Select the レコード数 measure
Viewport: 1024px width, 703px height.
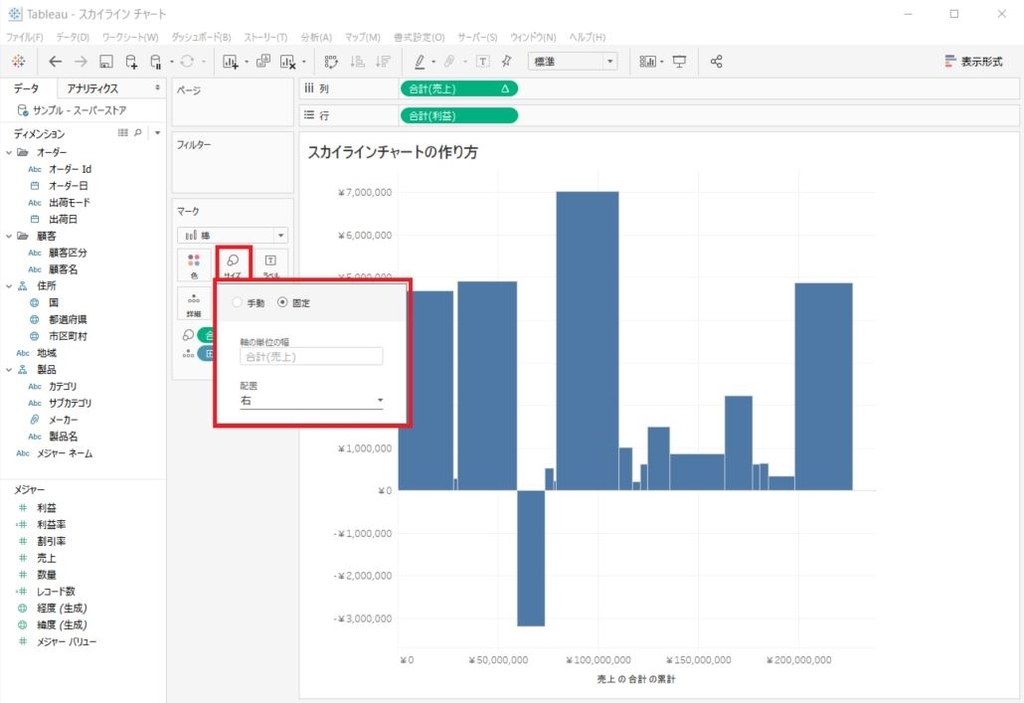point(56,591)
